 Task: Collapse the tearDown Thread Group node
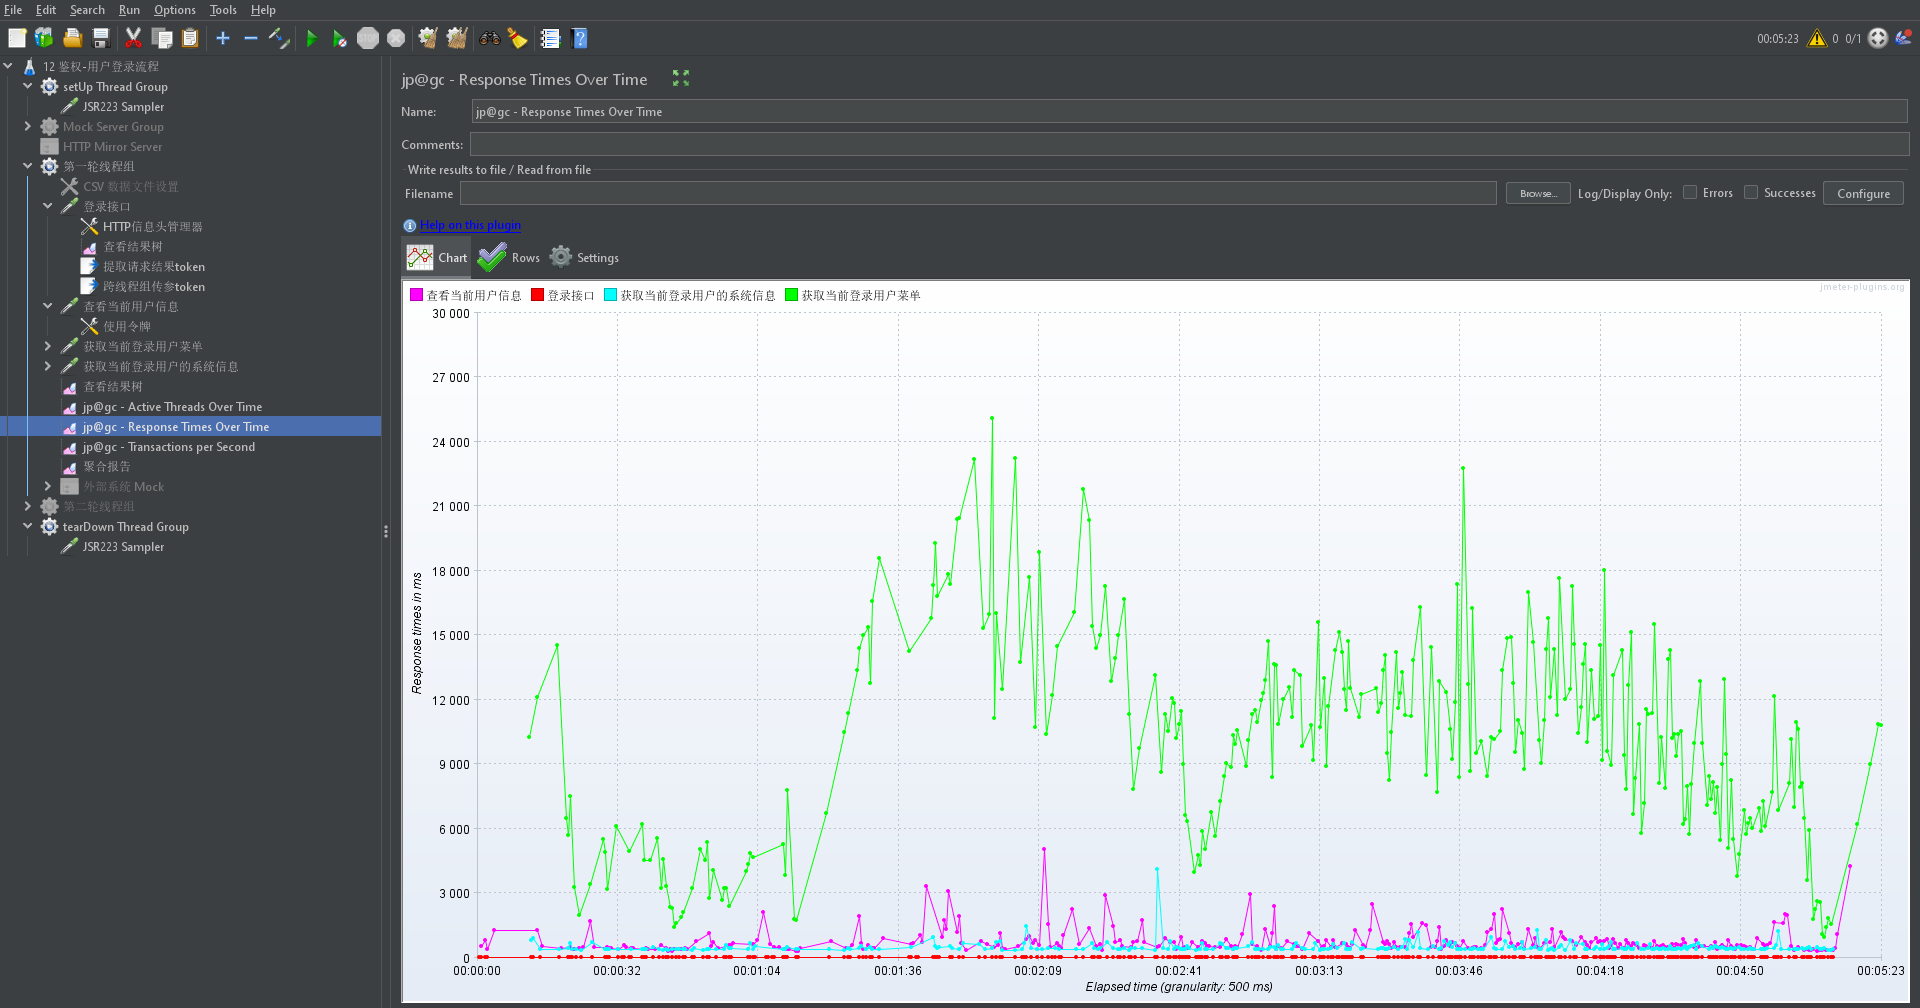28,526
